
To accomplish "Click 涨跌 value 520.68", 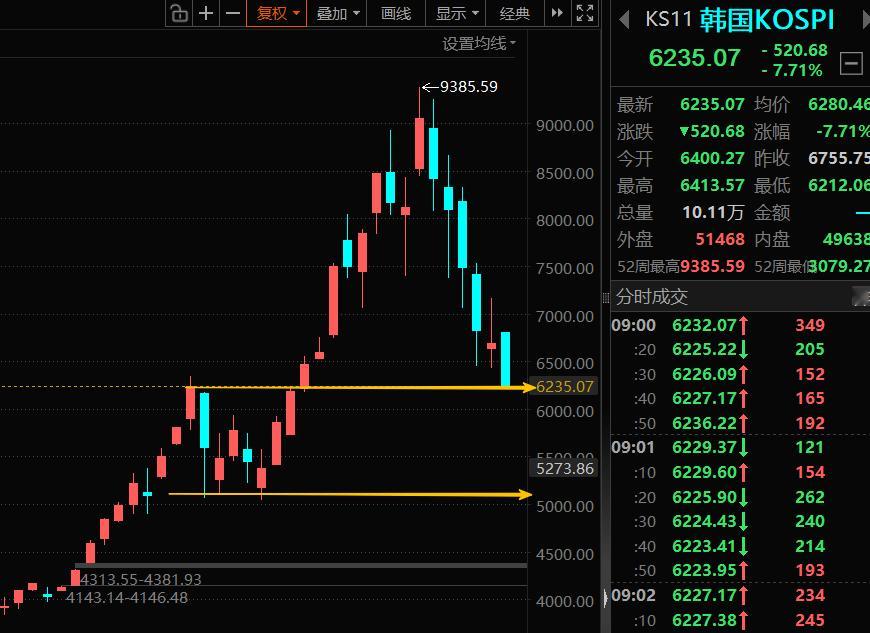I will tap(712, 131).
